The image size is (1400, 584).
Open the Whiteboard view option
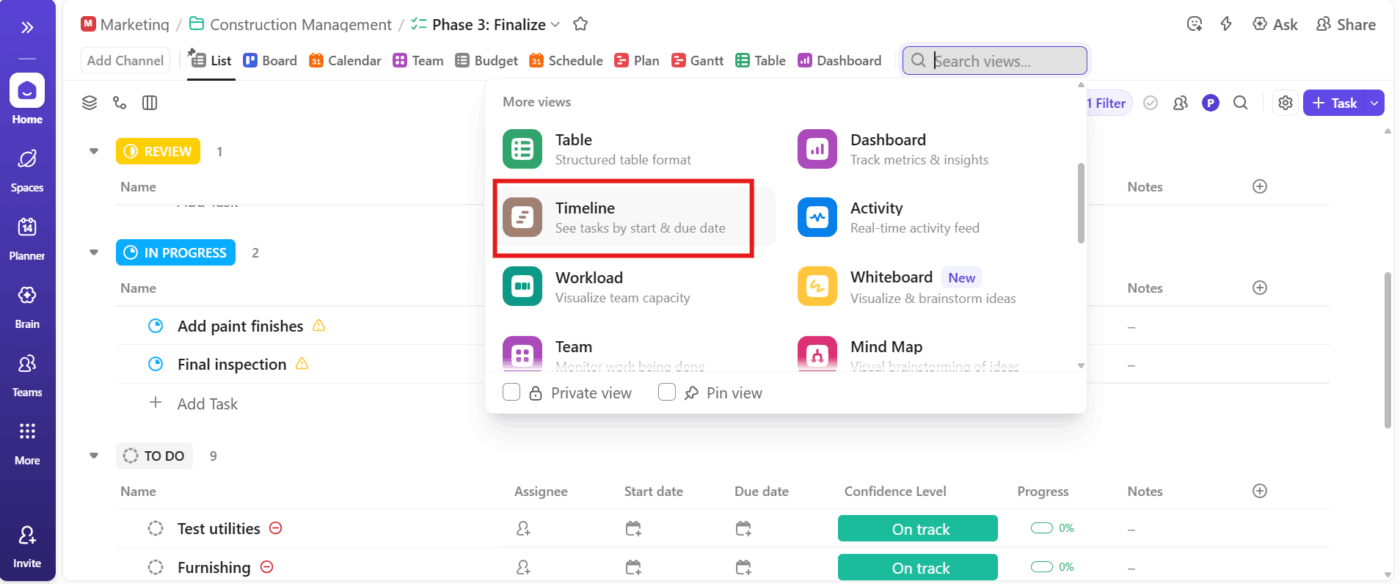(x=890, y=285)
